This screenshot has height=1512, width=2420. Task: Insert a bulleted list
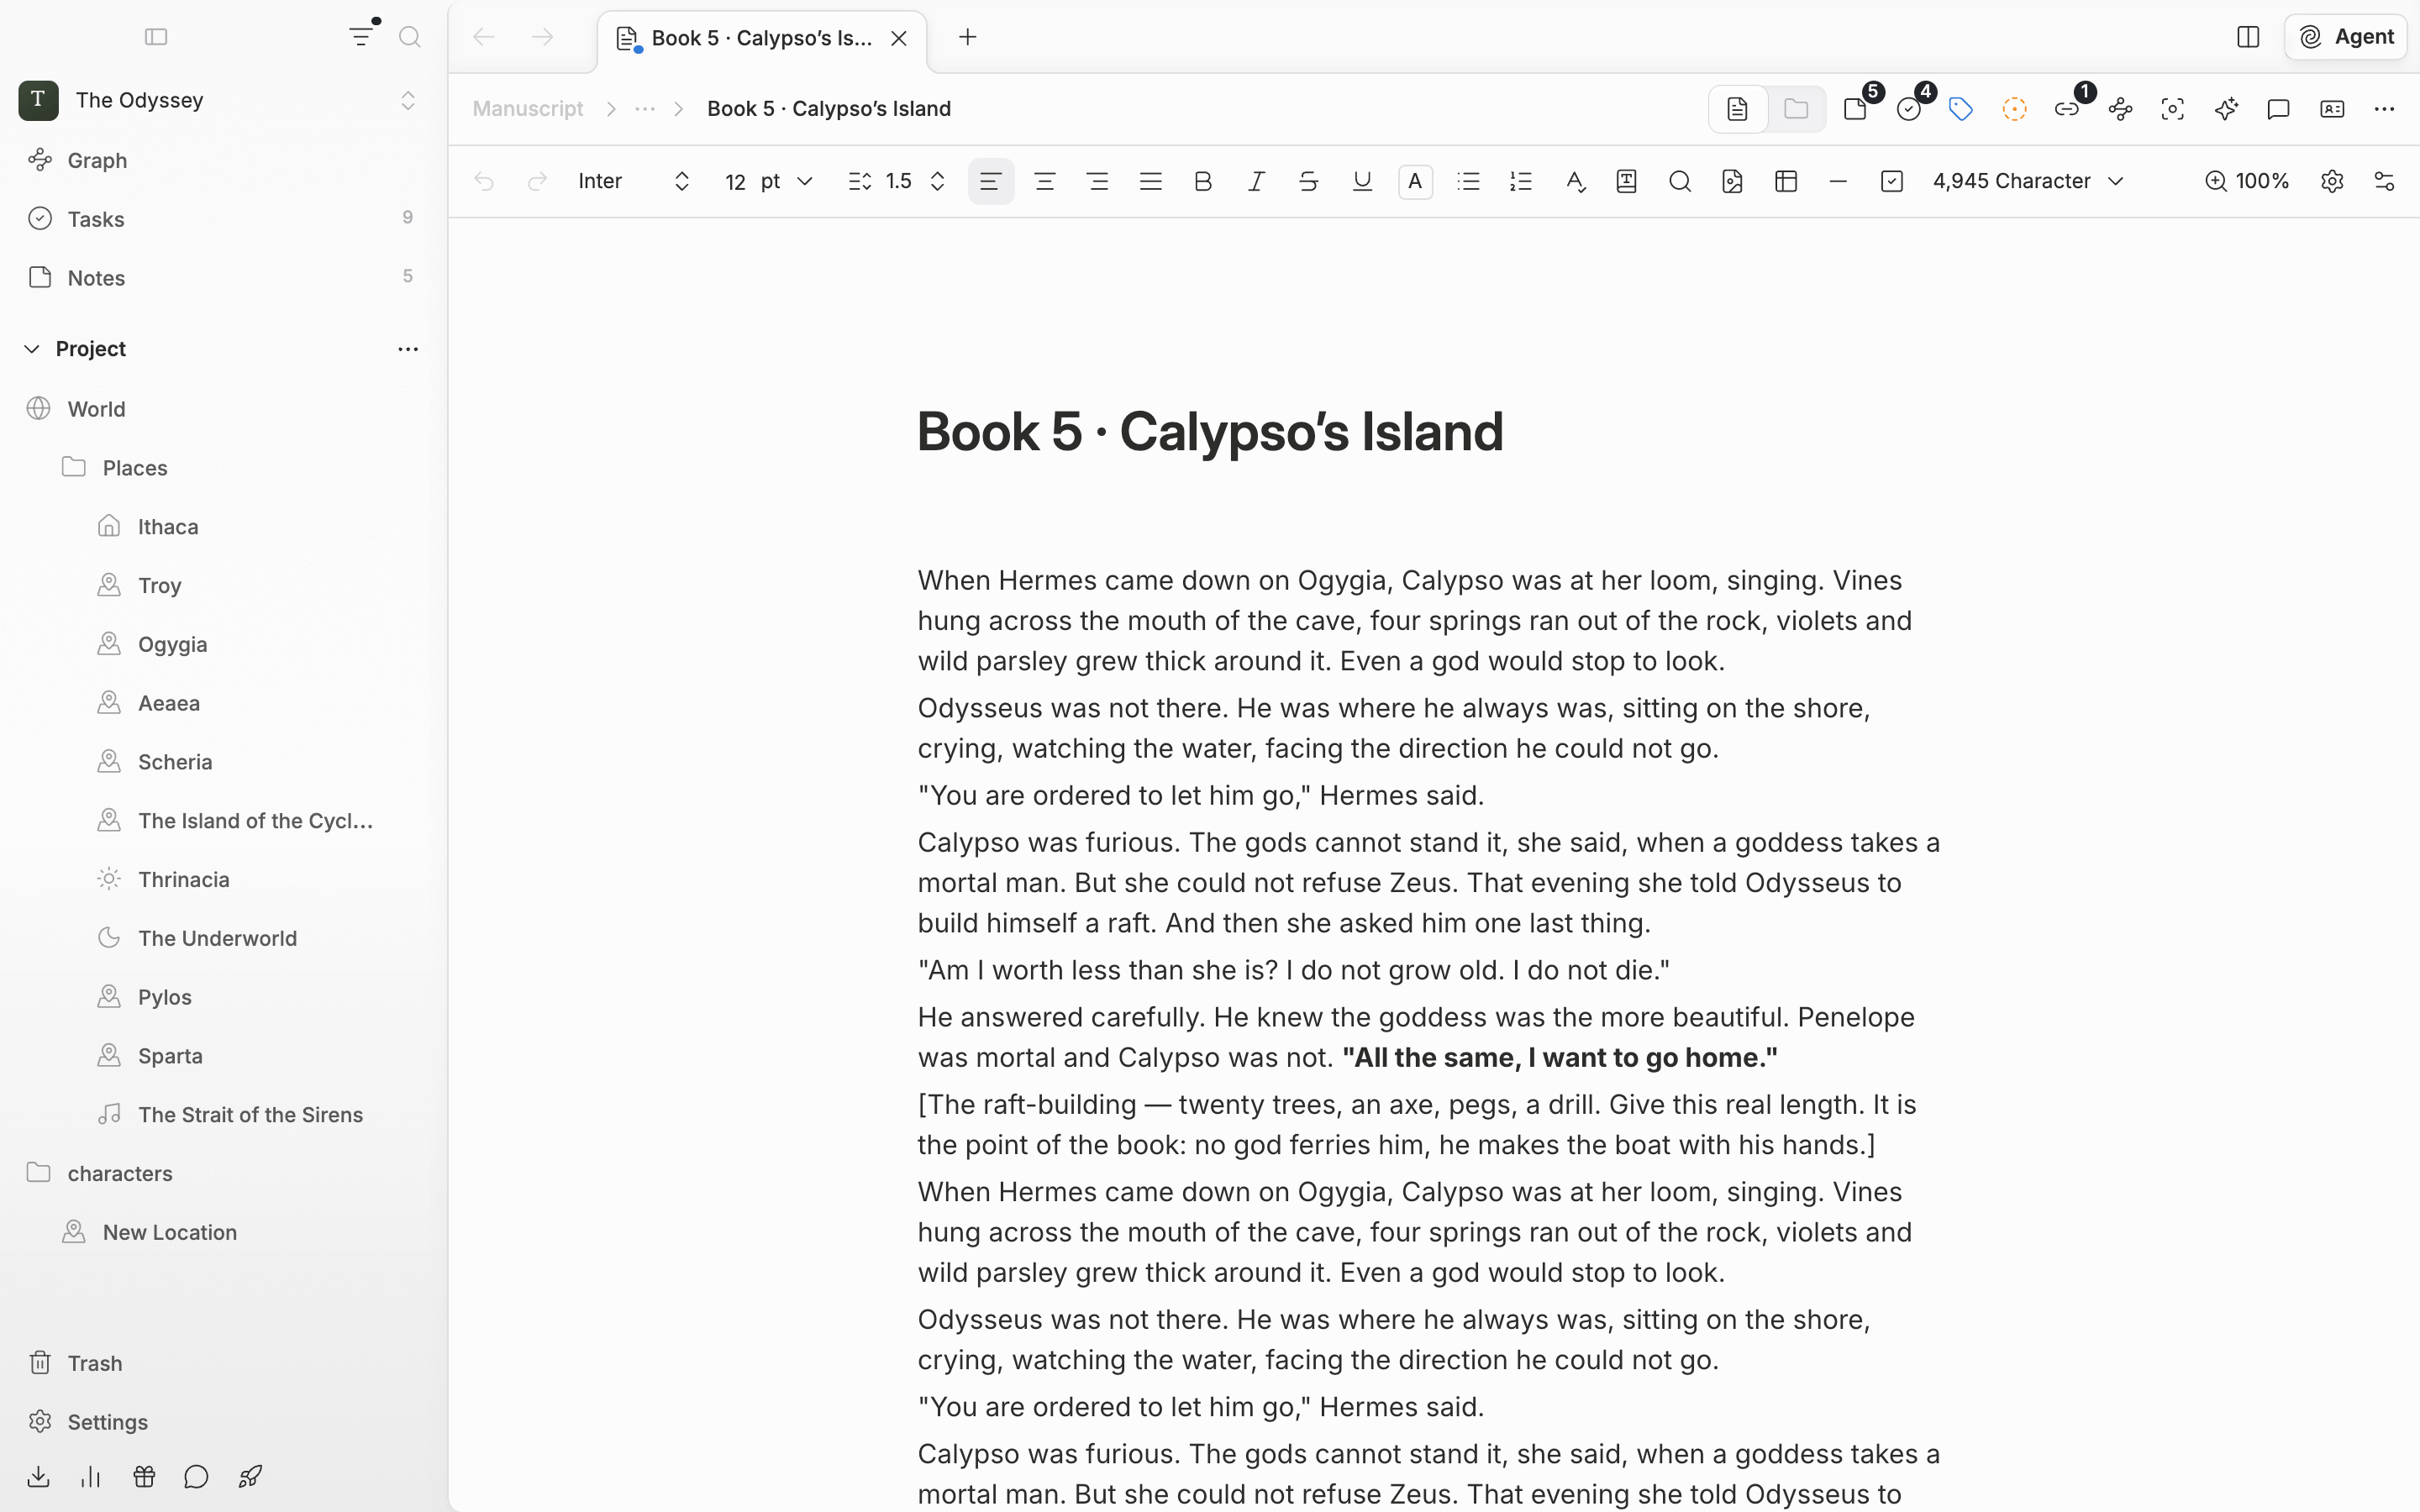tap(1468, 181)
